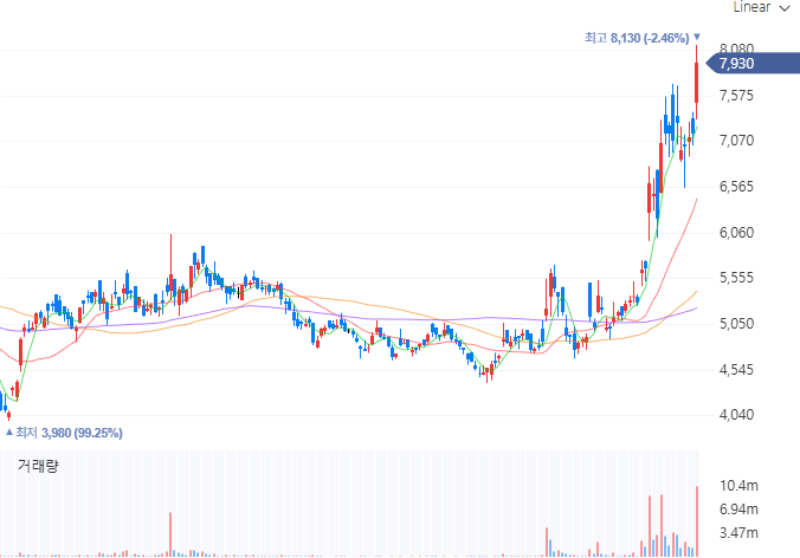Viewport: 800px width, 558px height.
Task: Click the 5,555 price axis label
Action: point(736,278)
